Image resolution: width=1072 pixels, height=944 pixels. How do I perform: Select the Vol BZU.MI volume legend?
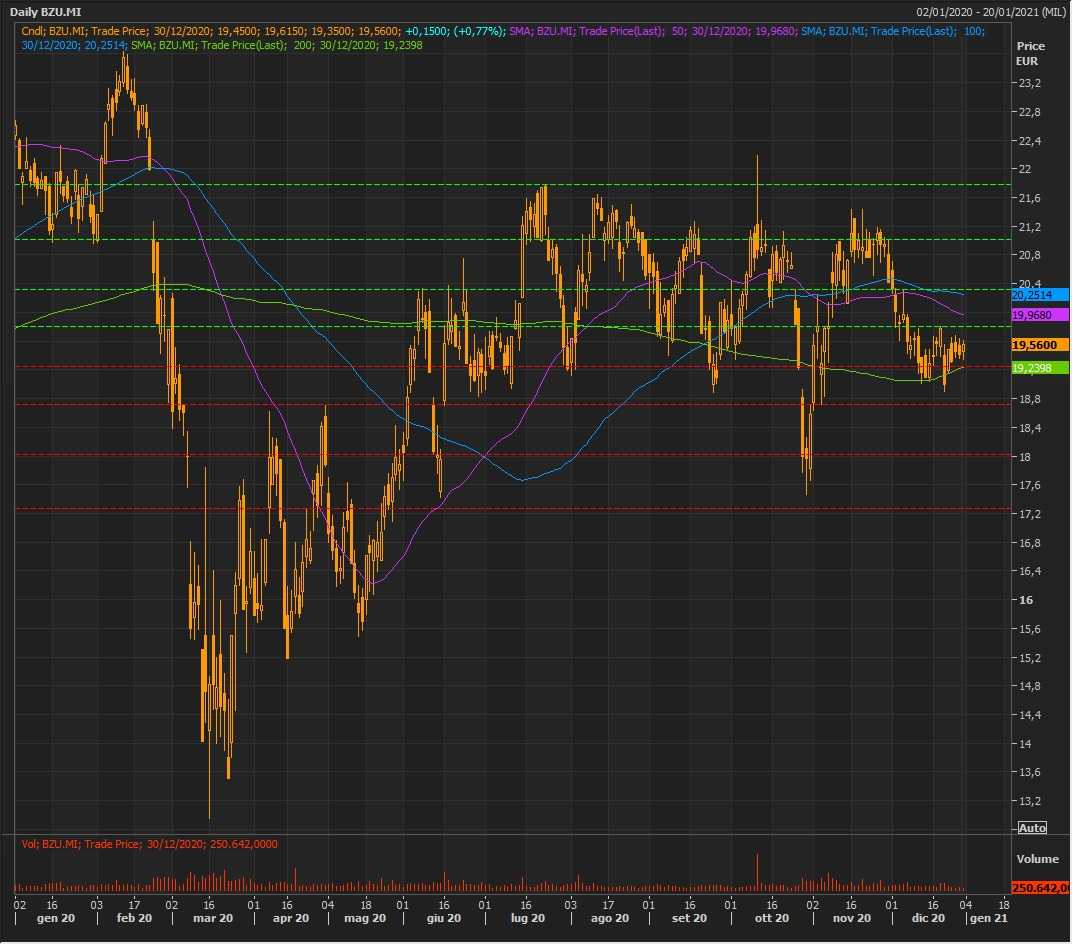click(x=149, y=844)
